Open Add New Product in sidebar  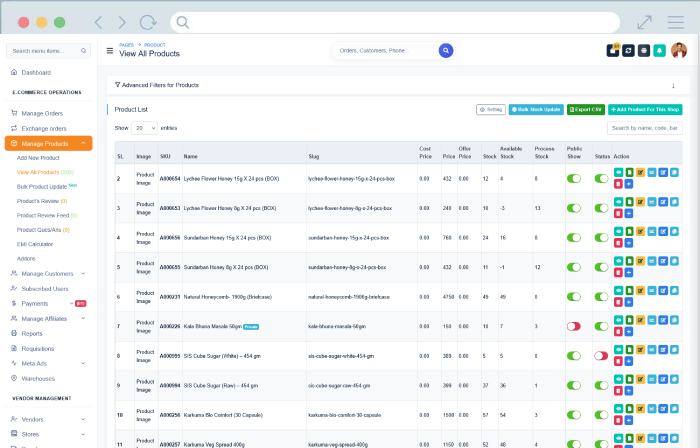38,158
